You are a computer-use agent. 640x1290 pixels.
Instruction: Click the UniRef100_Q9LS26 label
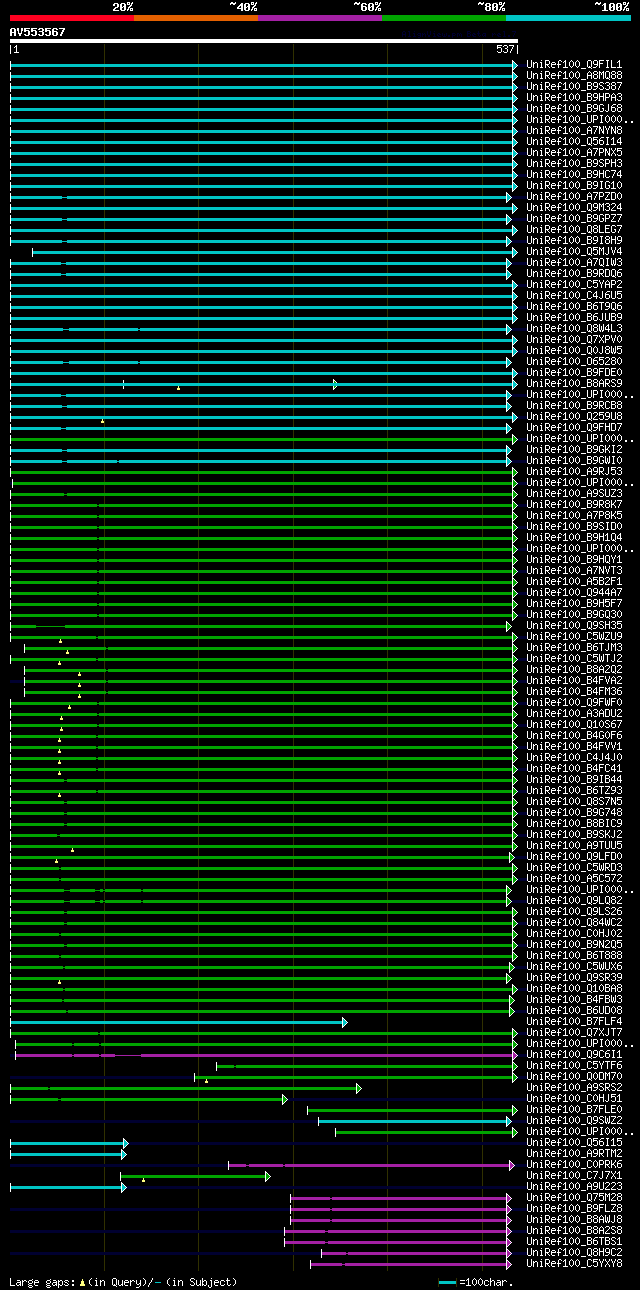(x=574, y=911)
